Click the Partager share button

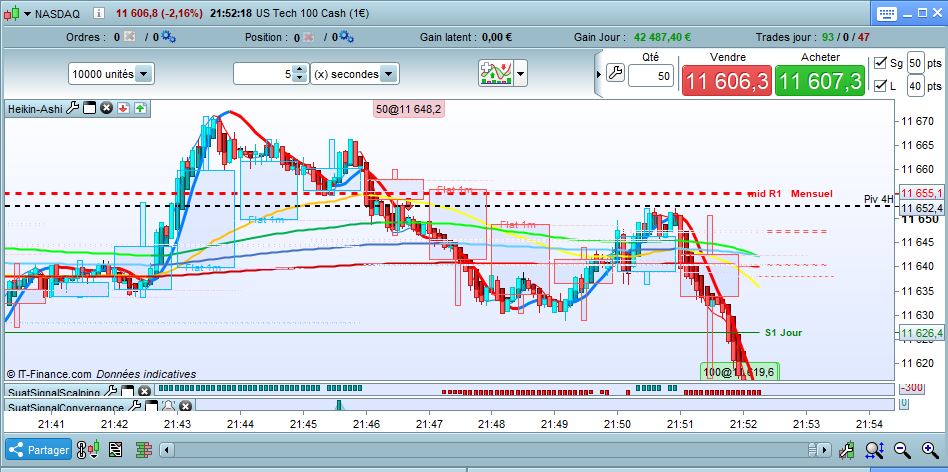coord(39,450)
